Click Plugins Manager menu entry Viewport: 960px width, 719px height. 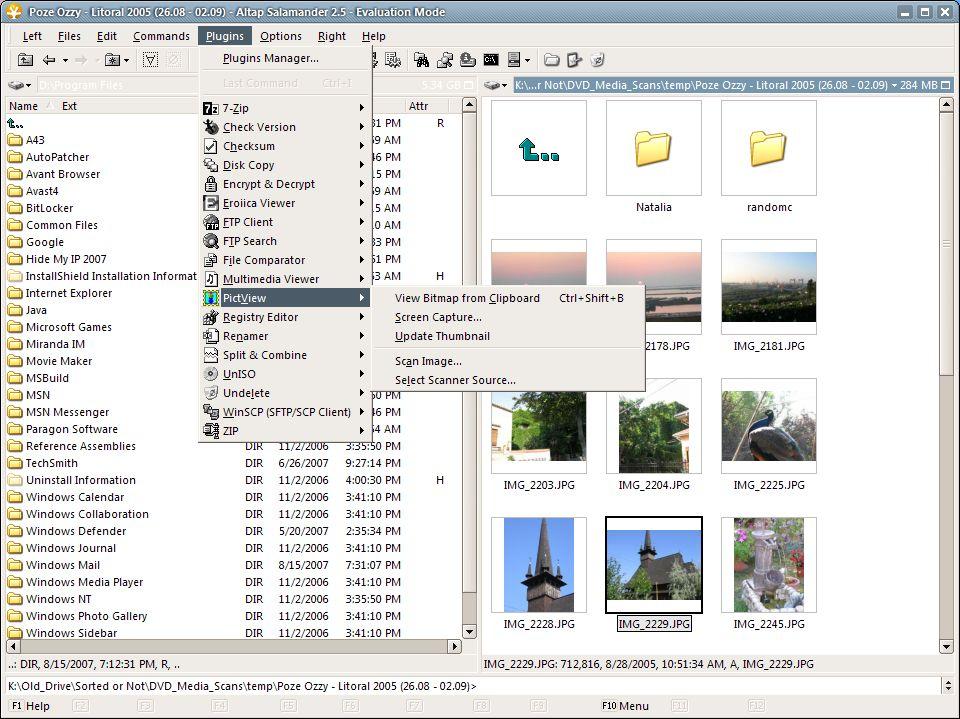tap(270, 58)
